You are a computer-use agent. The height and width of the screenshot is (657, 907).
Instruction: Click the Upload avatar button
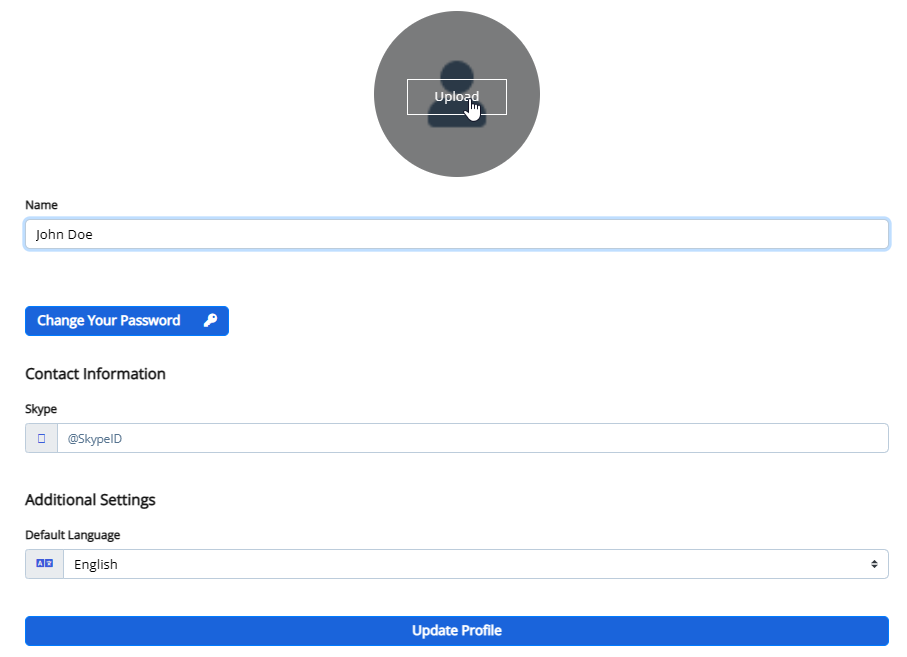click(x=456, y=97)
